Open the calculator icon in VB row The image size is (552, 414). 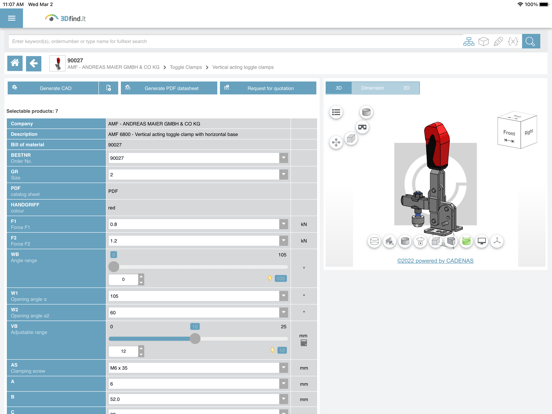click(304, 343)
